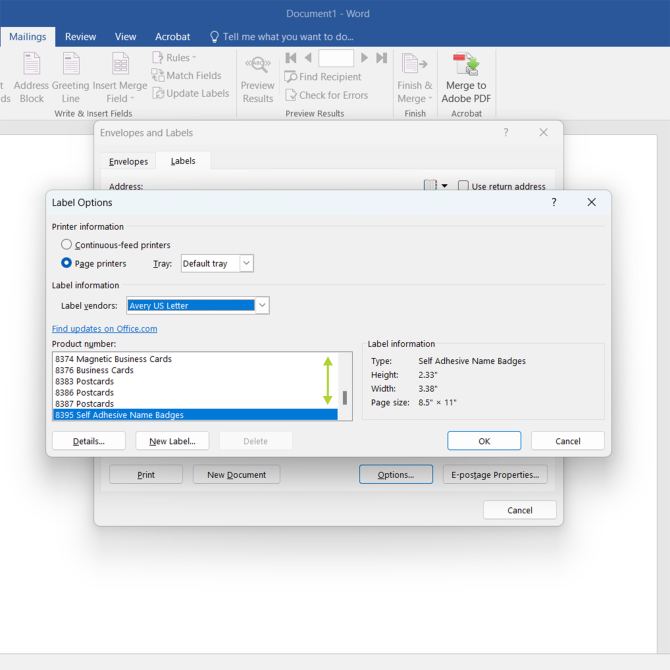Screen dimensions: 670x670
Task: Go to first record arrow
Action: (x=291, y=58)
